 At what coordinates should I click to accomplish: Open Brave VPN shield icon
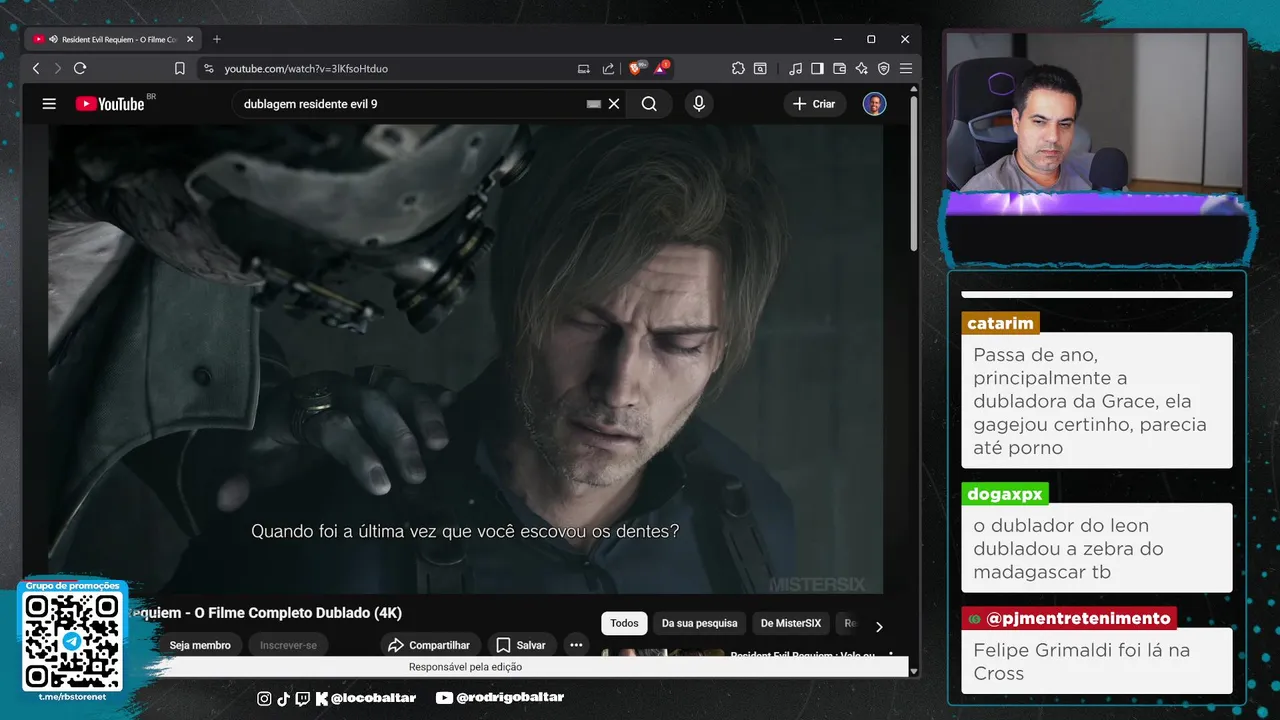point(883,68)
